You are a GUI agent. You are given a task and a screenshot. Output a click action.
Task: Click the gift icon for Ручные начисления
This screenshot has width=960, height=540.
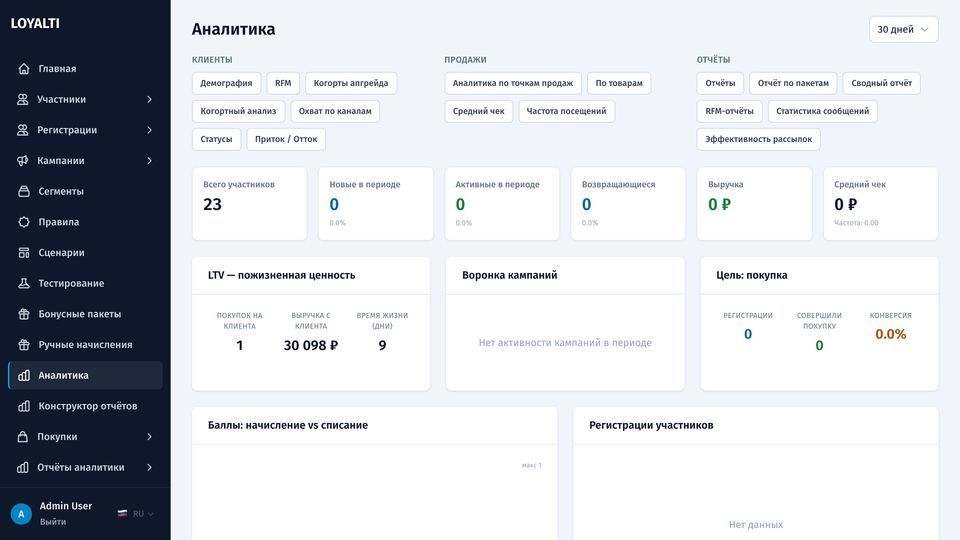(x=23, y=344)
